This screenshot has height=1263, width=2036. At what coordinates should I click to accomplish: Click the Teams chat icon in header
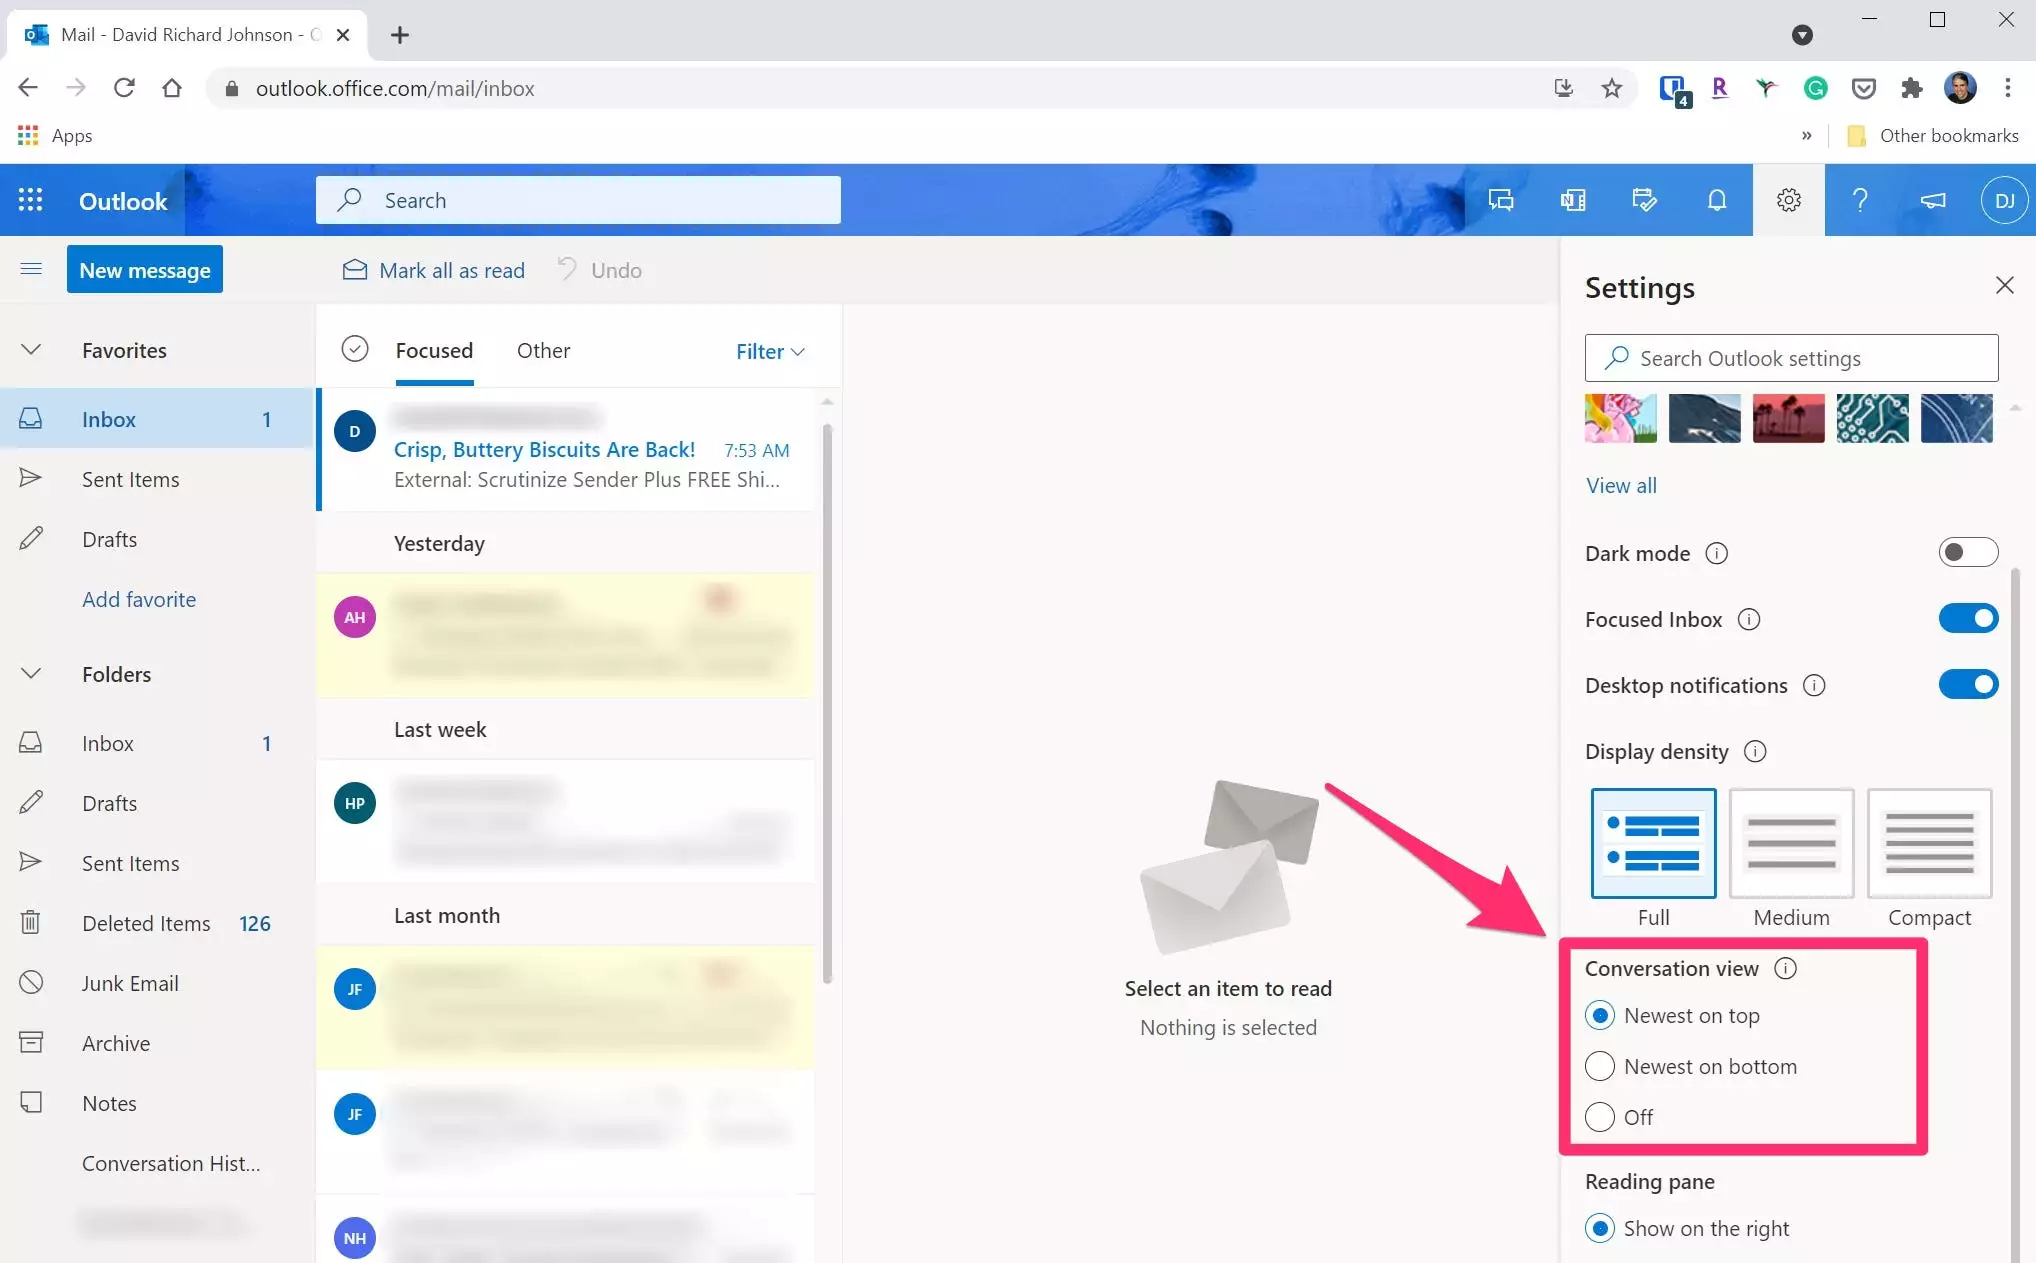[1500, 200]
